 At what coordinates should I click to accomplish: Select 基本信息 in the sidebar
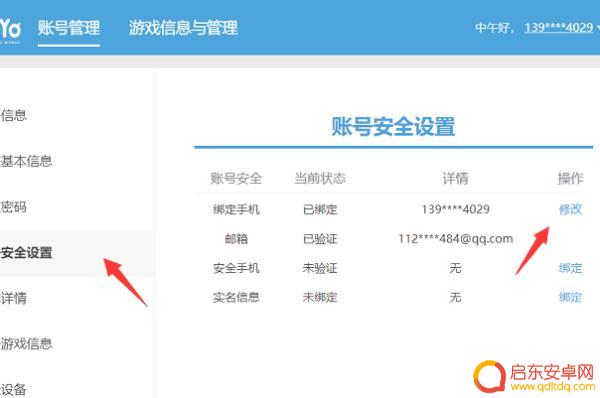(x=26, y=161)
